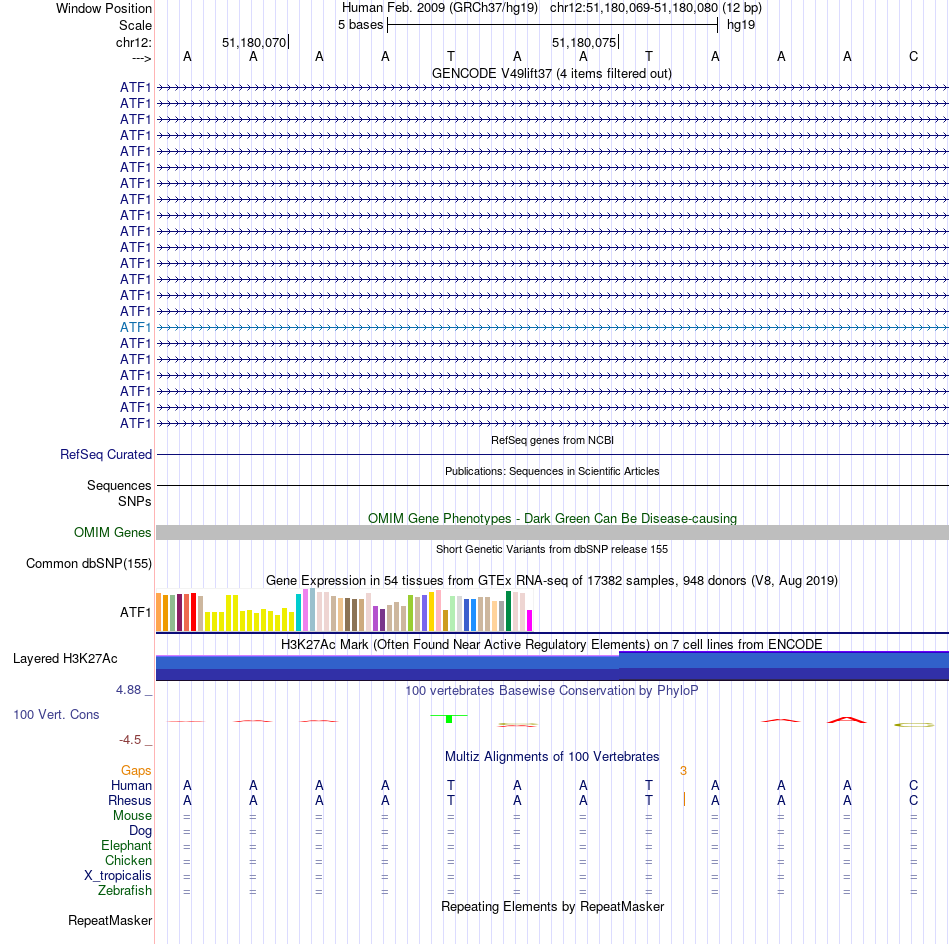Image resolution: width=950 pixels, height=944 pixels.
Task: Click the Mouse alignment row label
Action: 132,816
